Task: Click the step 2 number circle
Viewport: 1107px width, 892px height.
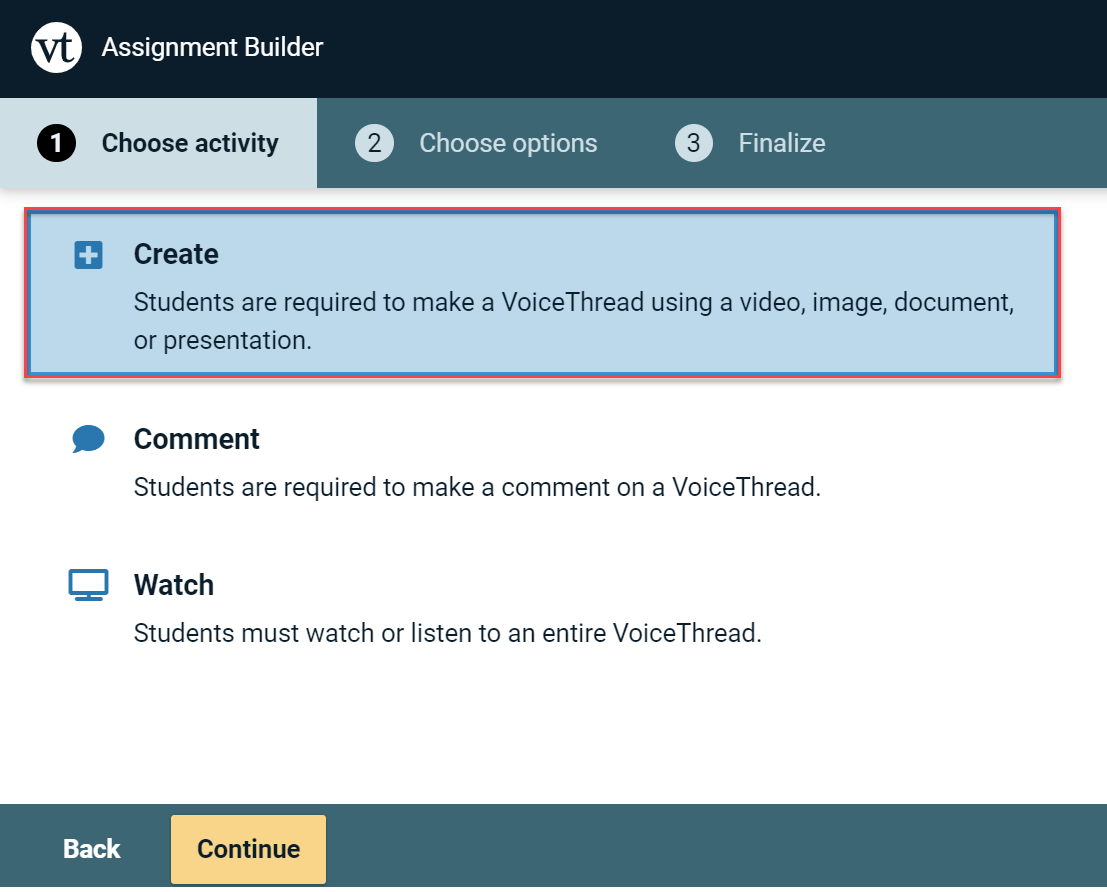Action: pyautogui.click(x=374, y=144)
